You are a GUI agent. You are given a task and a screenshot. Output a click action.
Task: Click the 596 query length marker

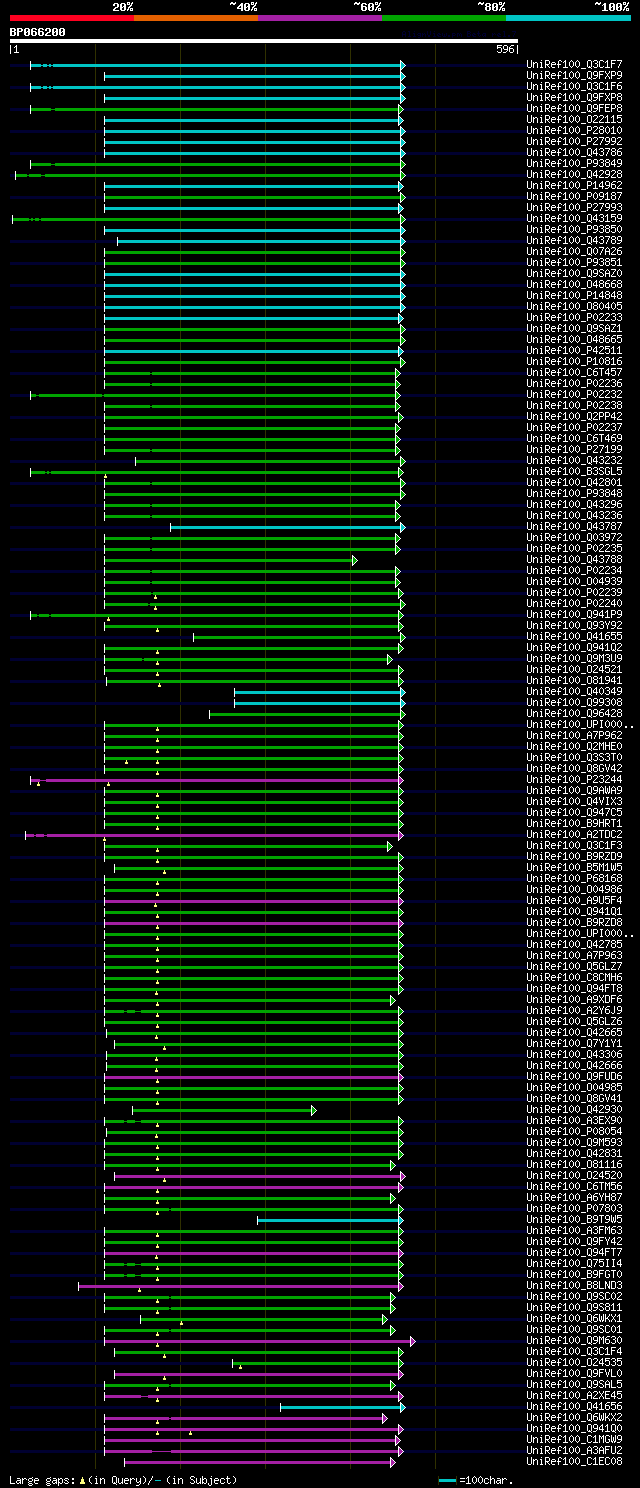pos(505,49)
